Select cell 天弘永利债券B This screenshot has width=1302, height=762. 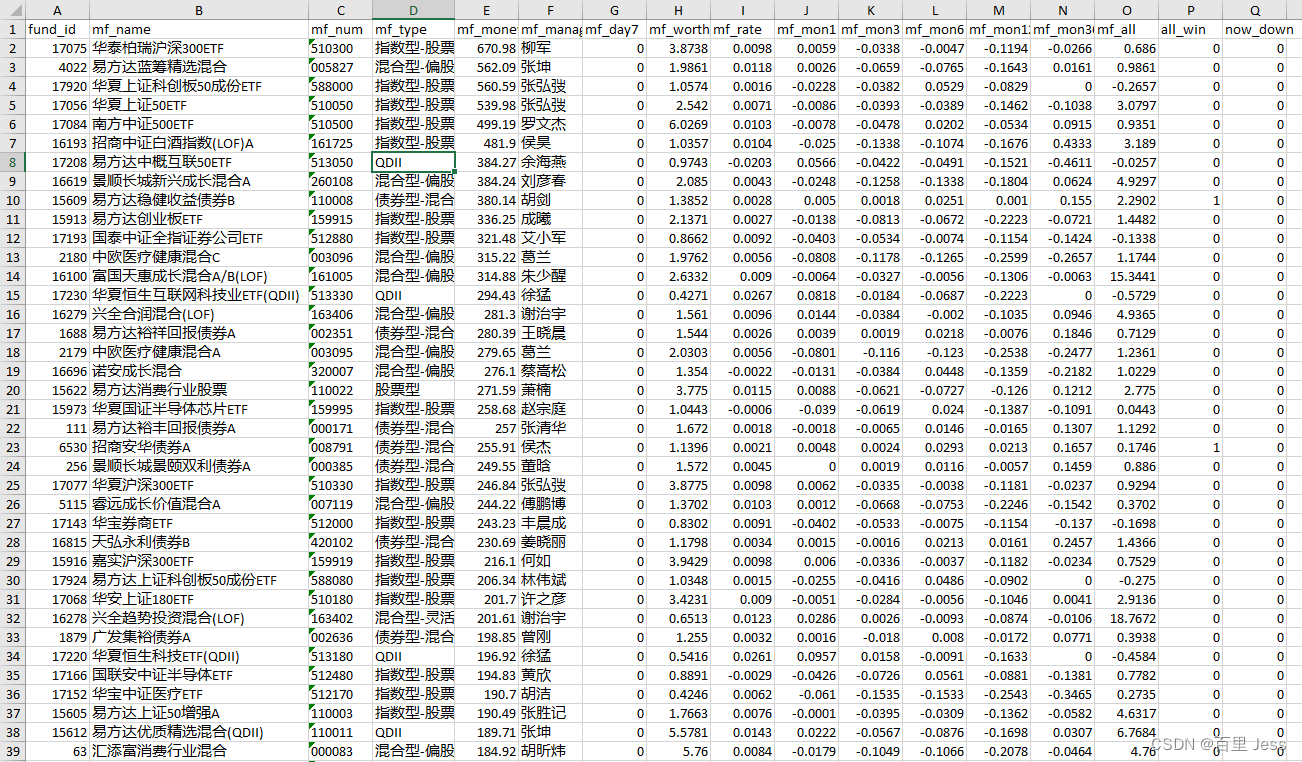click(x=198, y=542)
